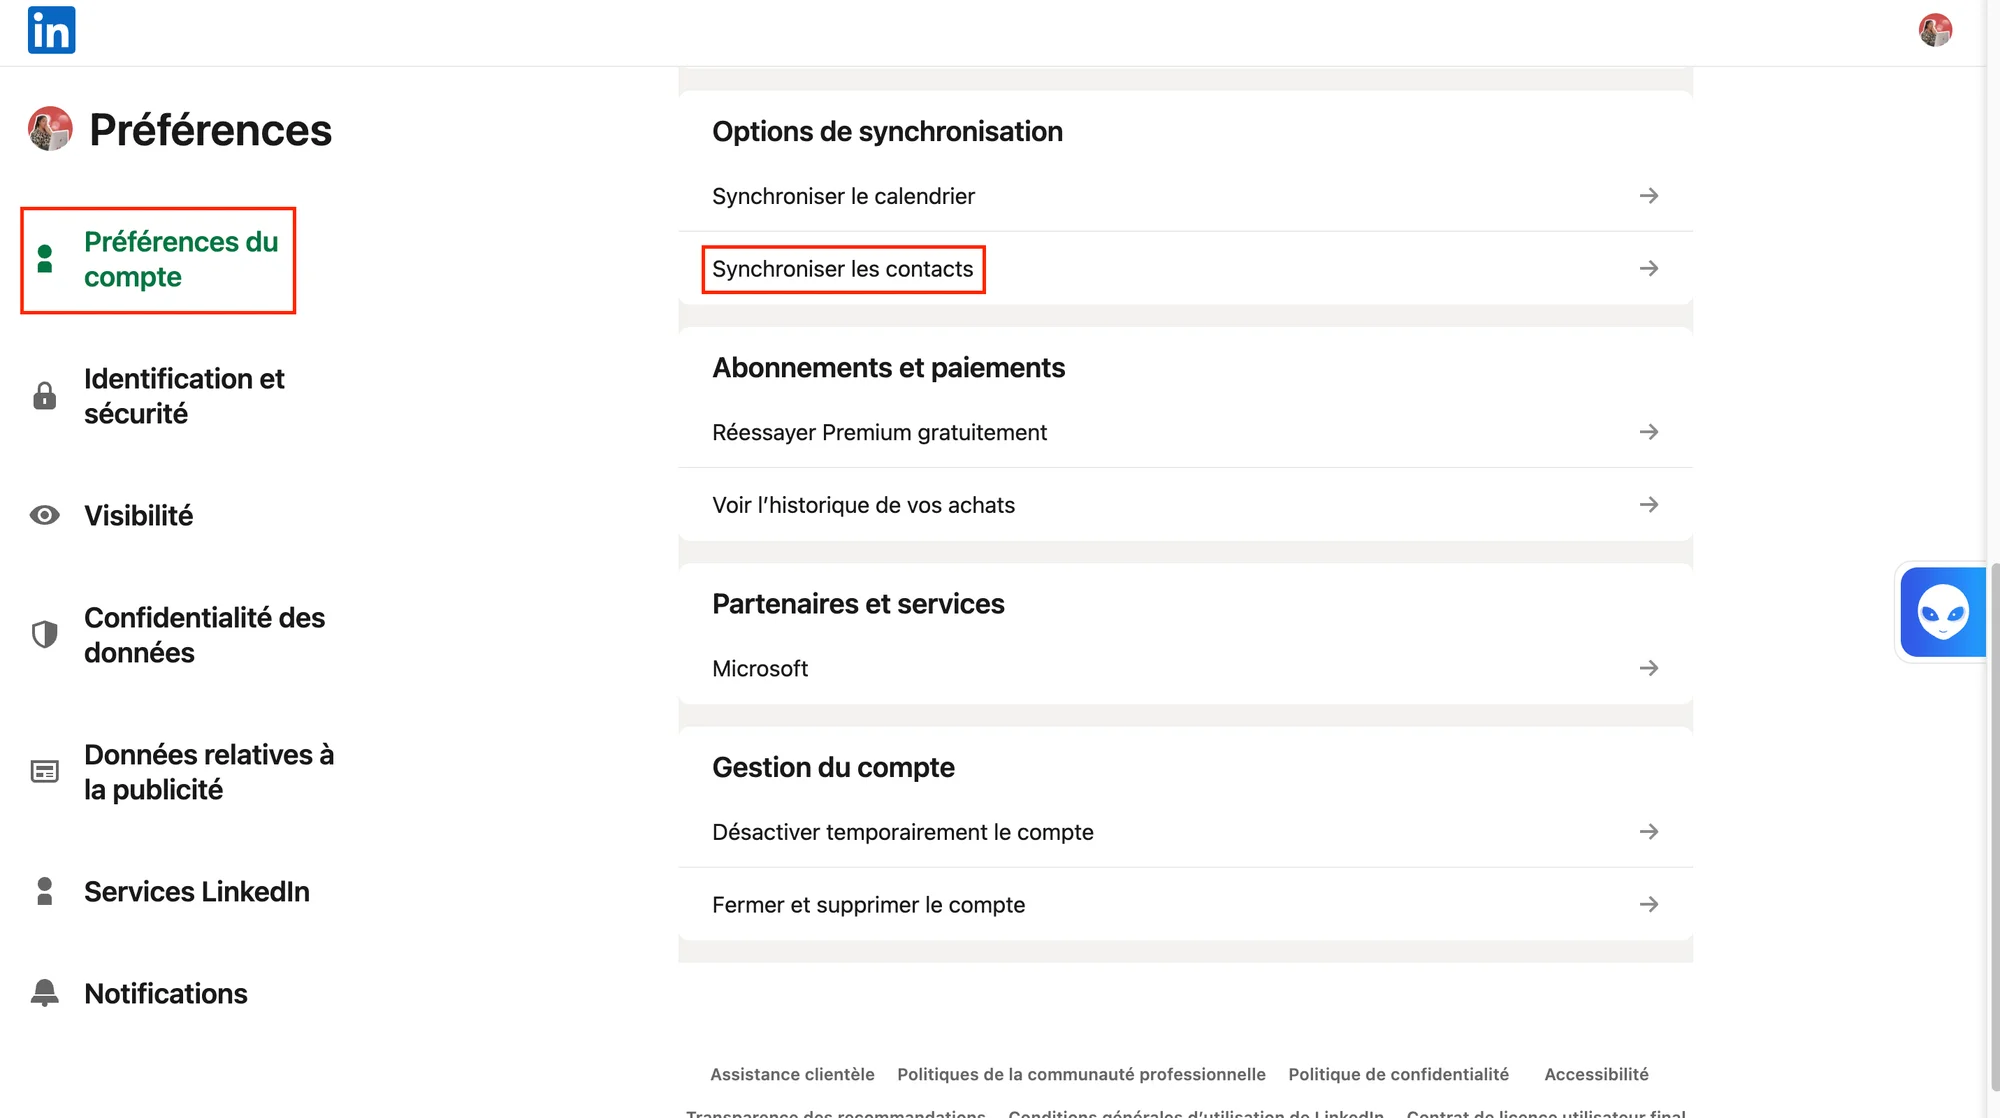Click the shield icon for Confidentialité des données

tap(44, 634)
